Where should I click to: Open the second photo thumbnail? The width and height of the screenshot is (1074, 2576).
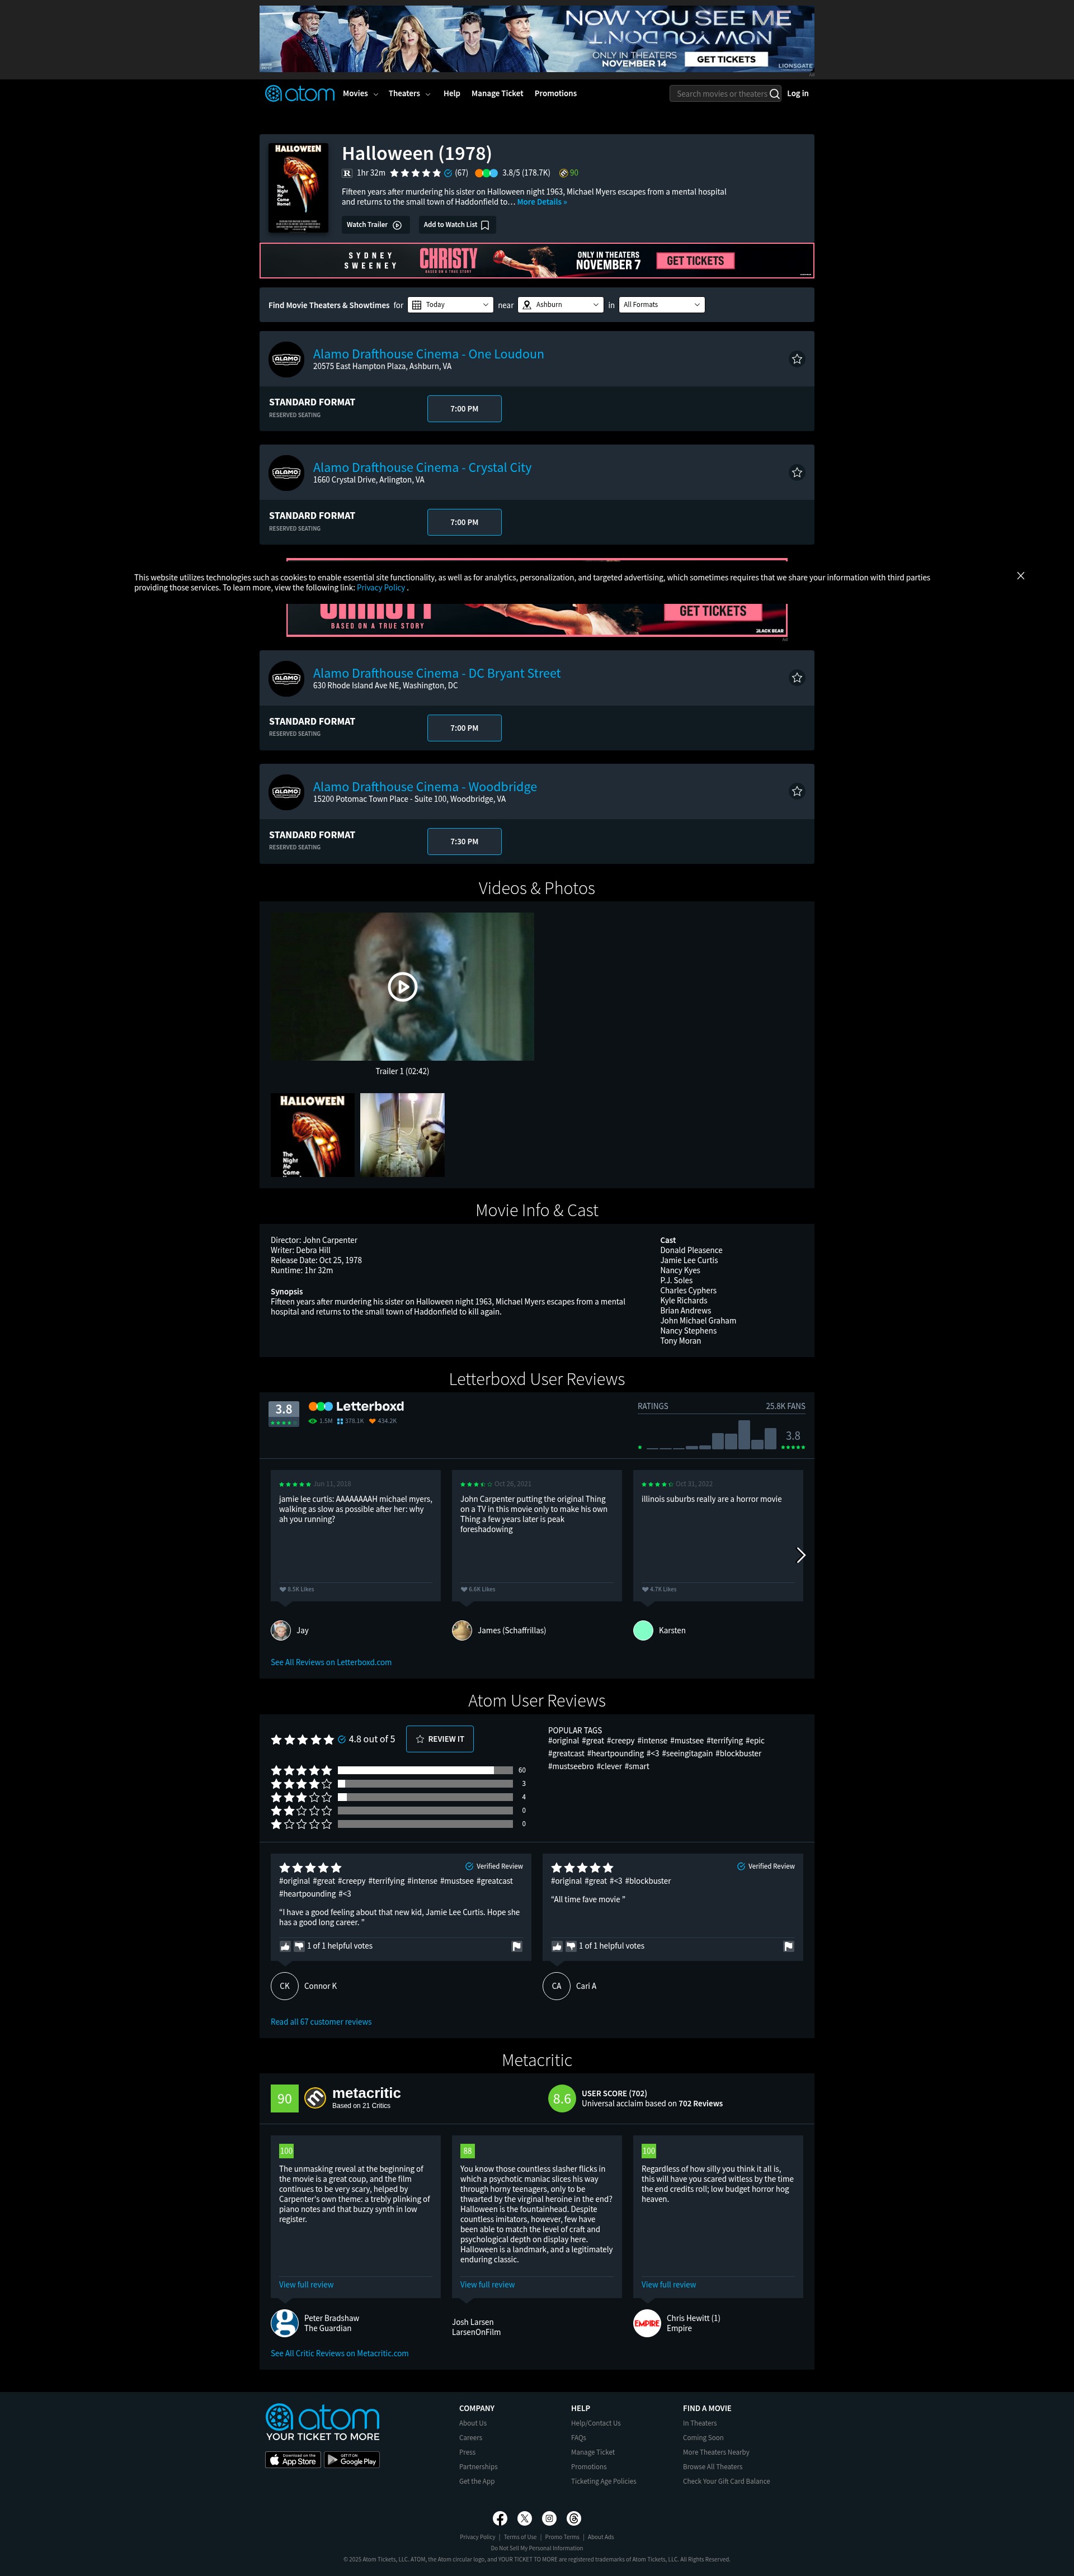402,1135
